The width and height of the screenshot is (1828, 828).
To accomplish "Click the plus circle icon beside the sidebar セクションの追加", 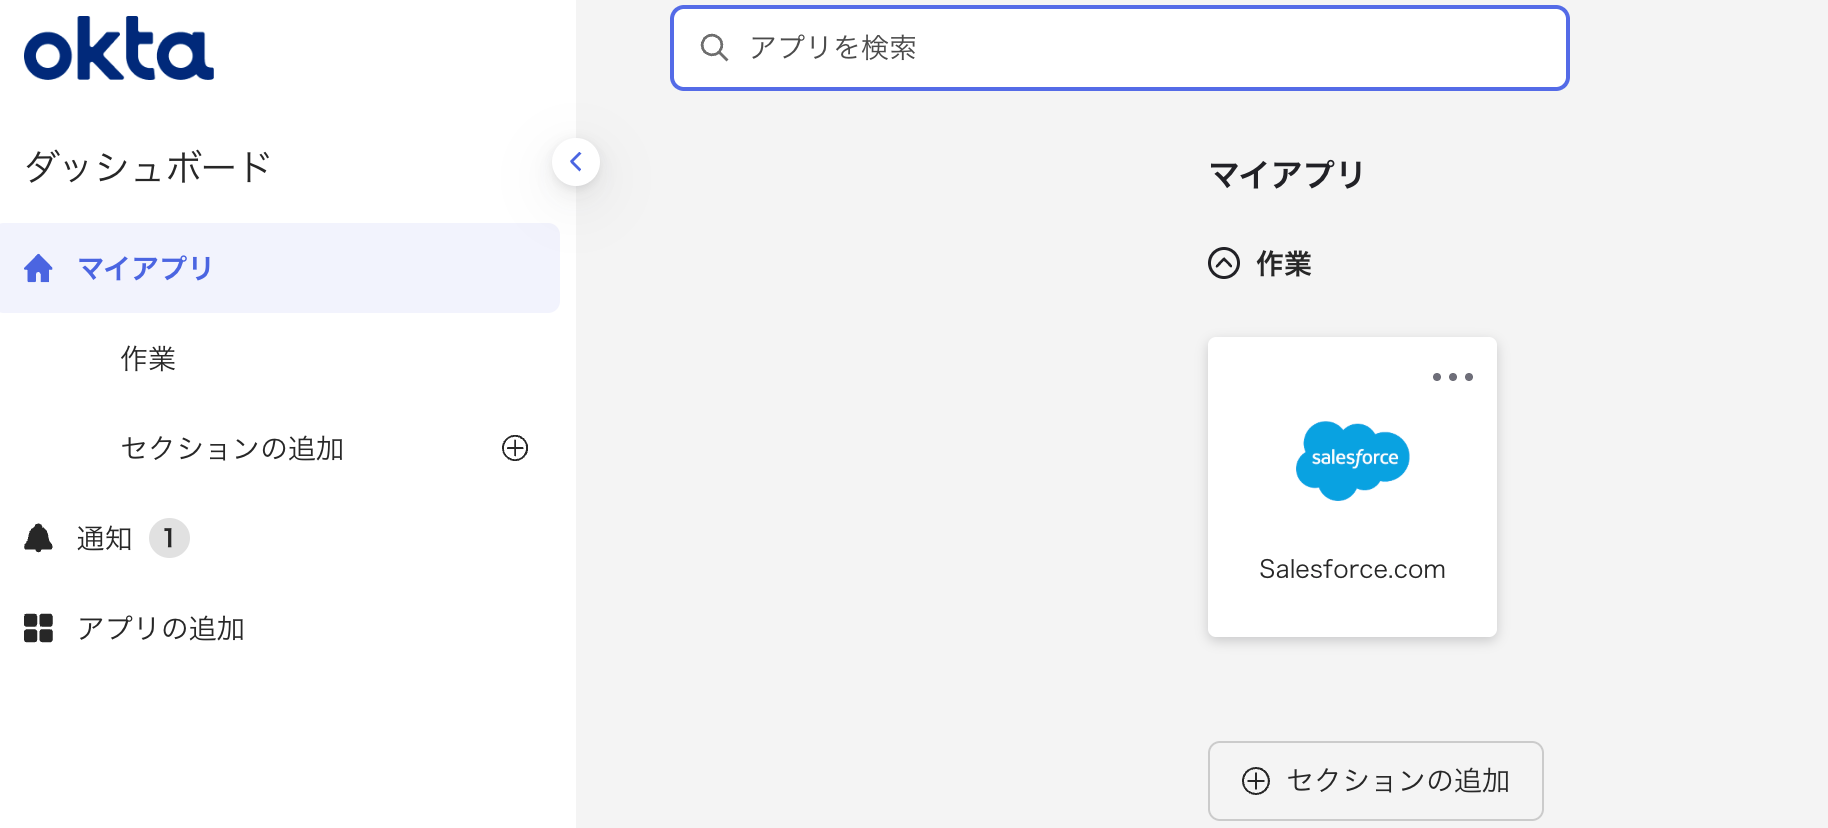I will coord(515,448).
